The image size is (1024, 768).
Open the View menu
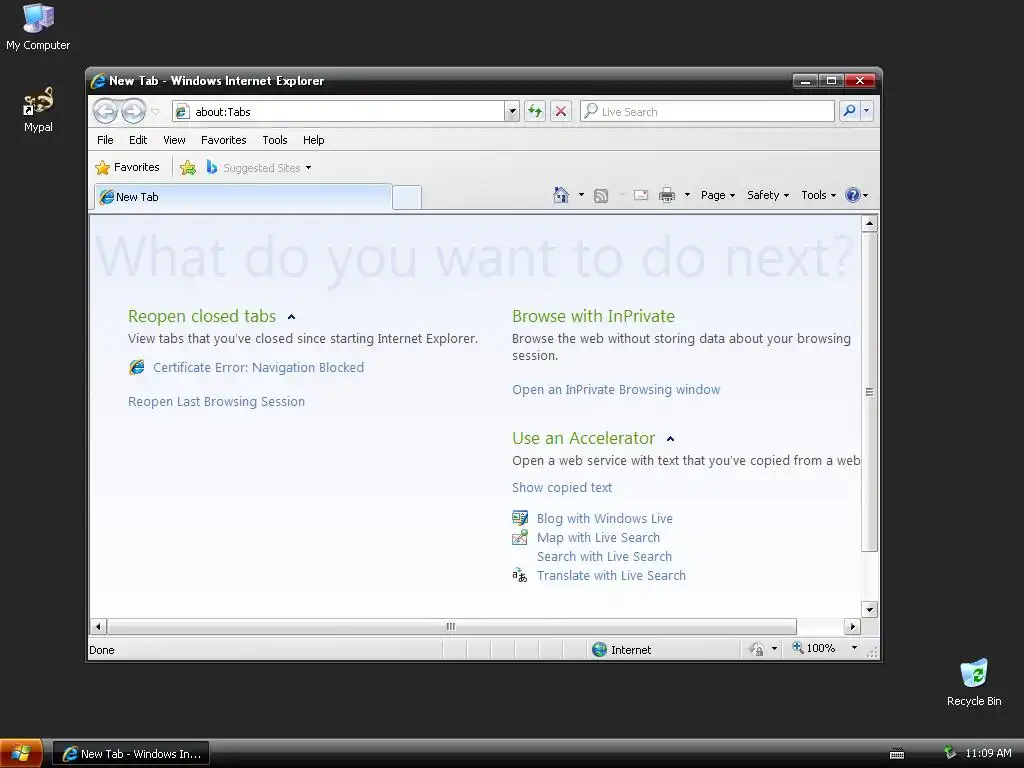(x=174, y=140)
